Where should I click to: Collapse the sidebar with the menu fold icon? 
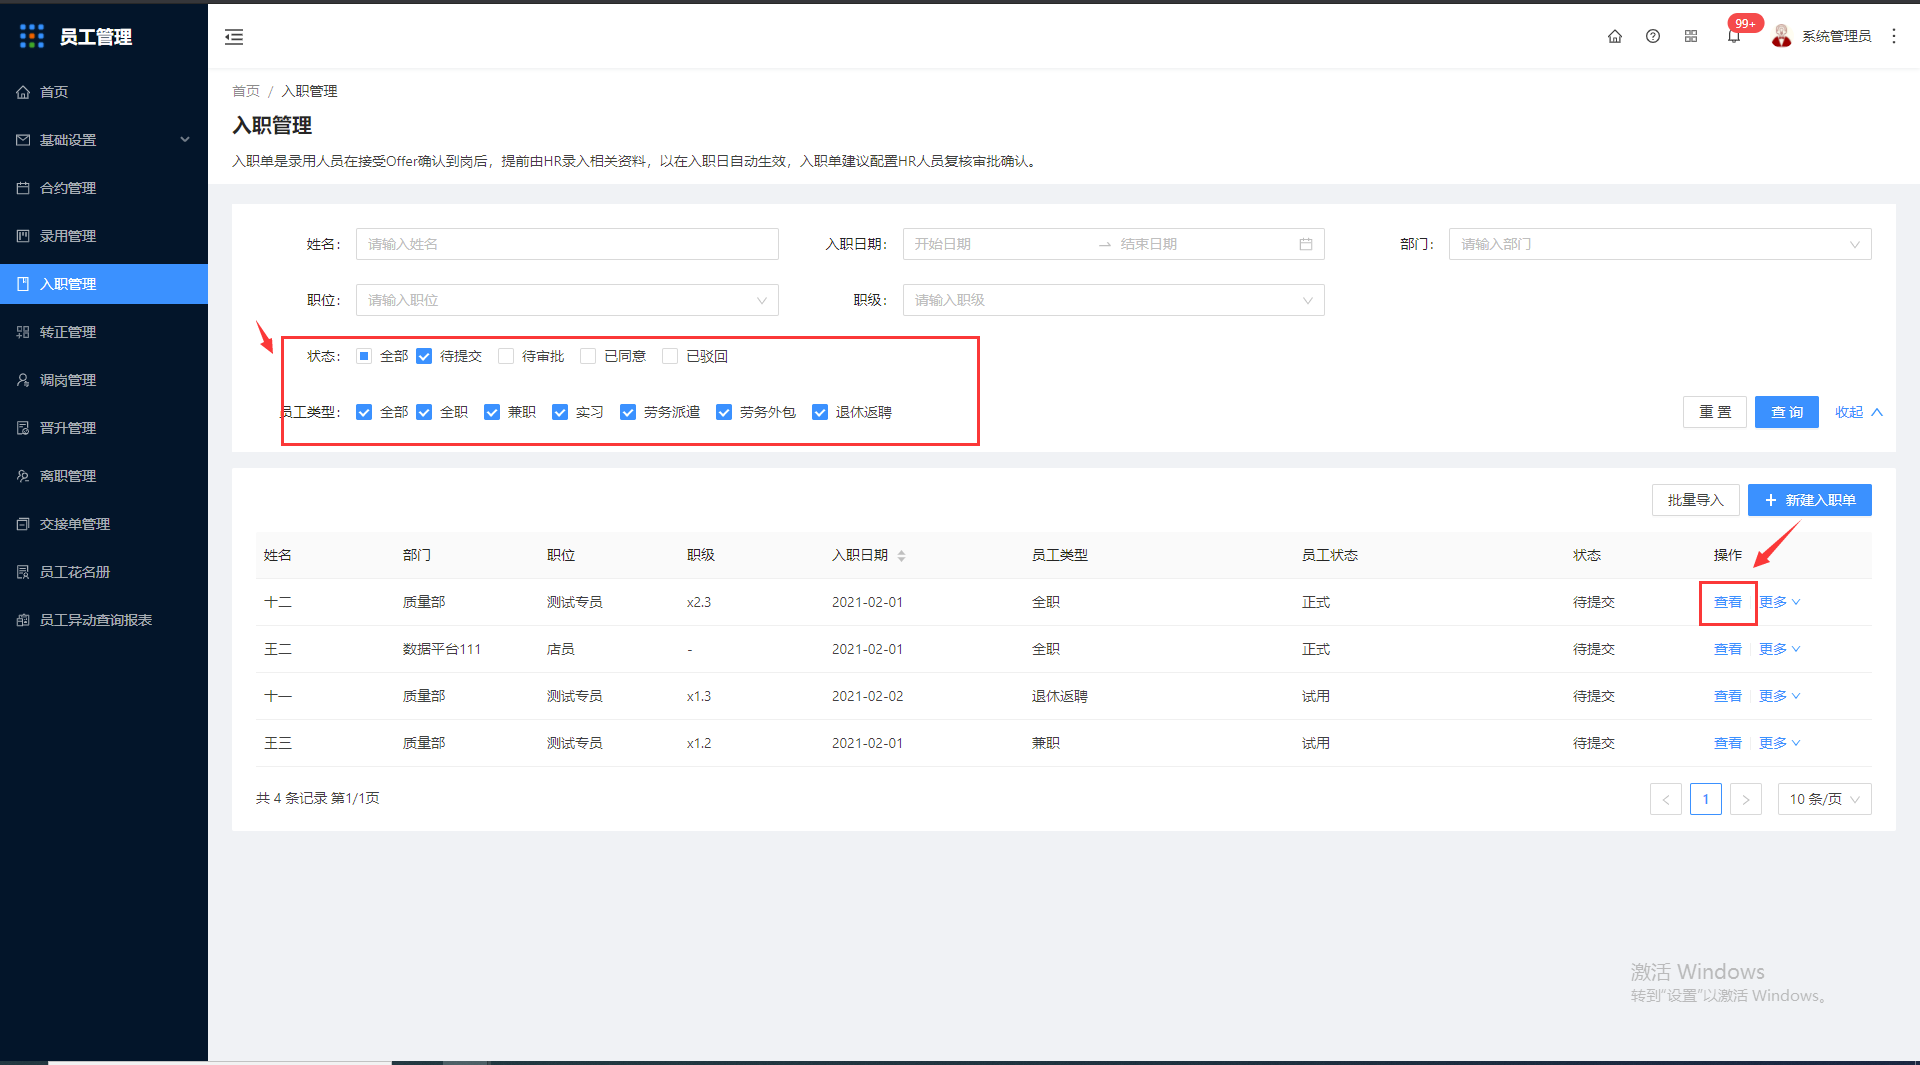(x=234, y=37)
